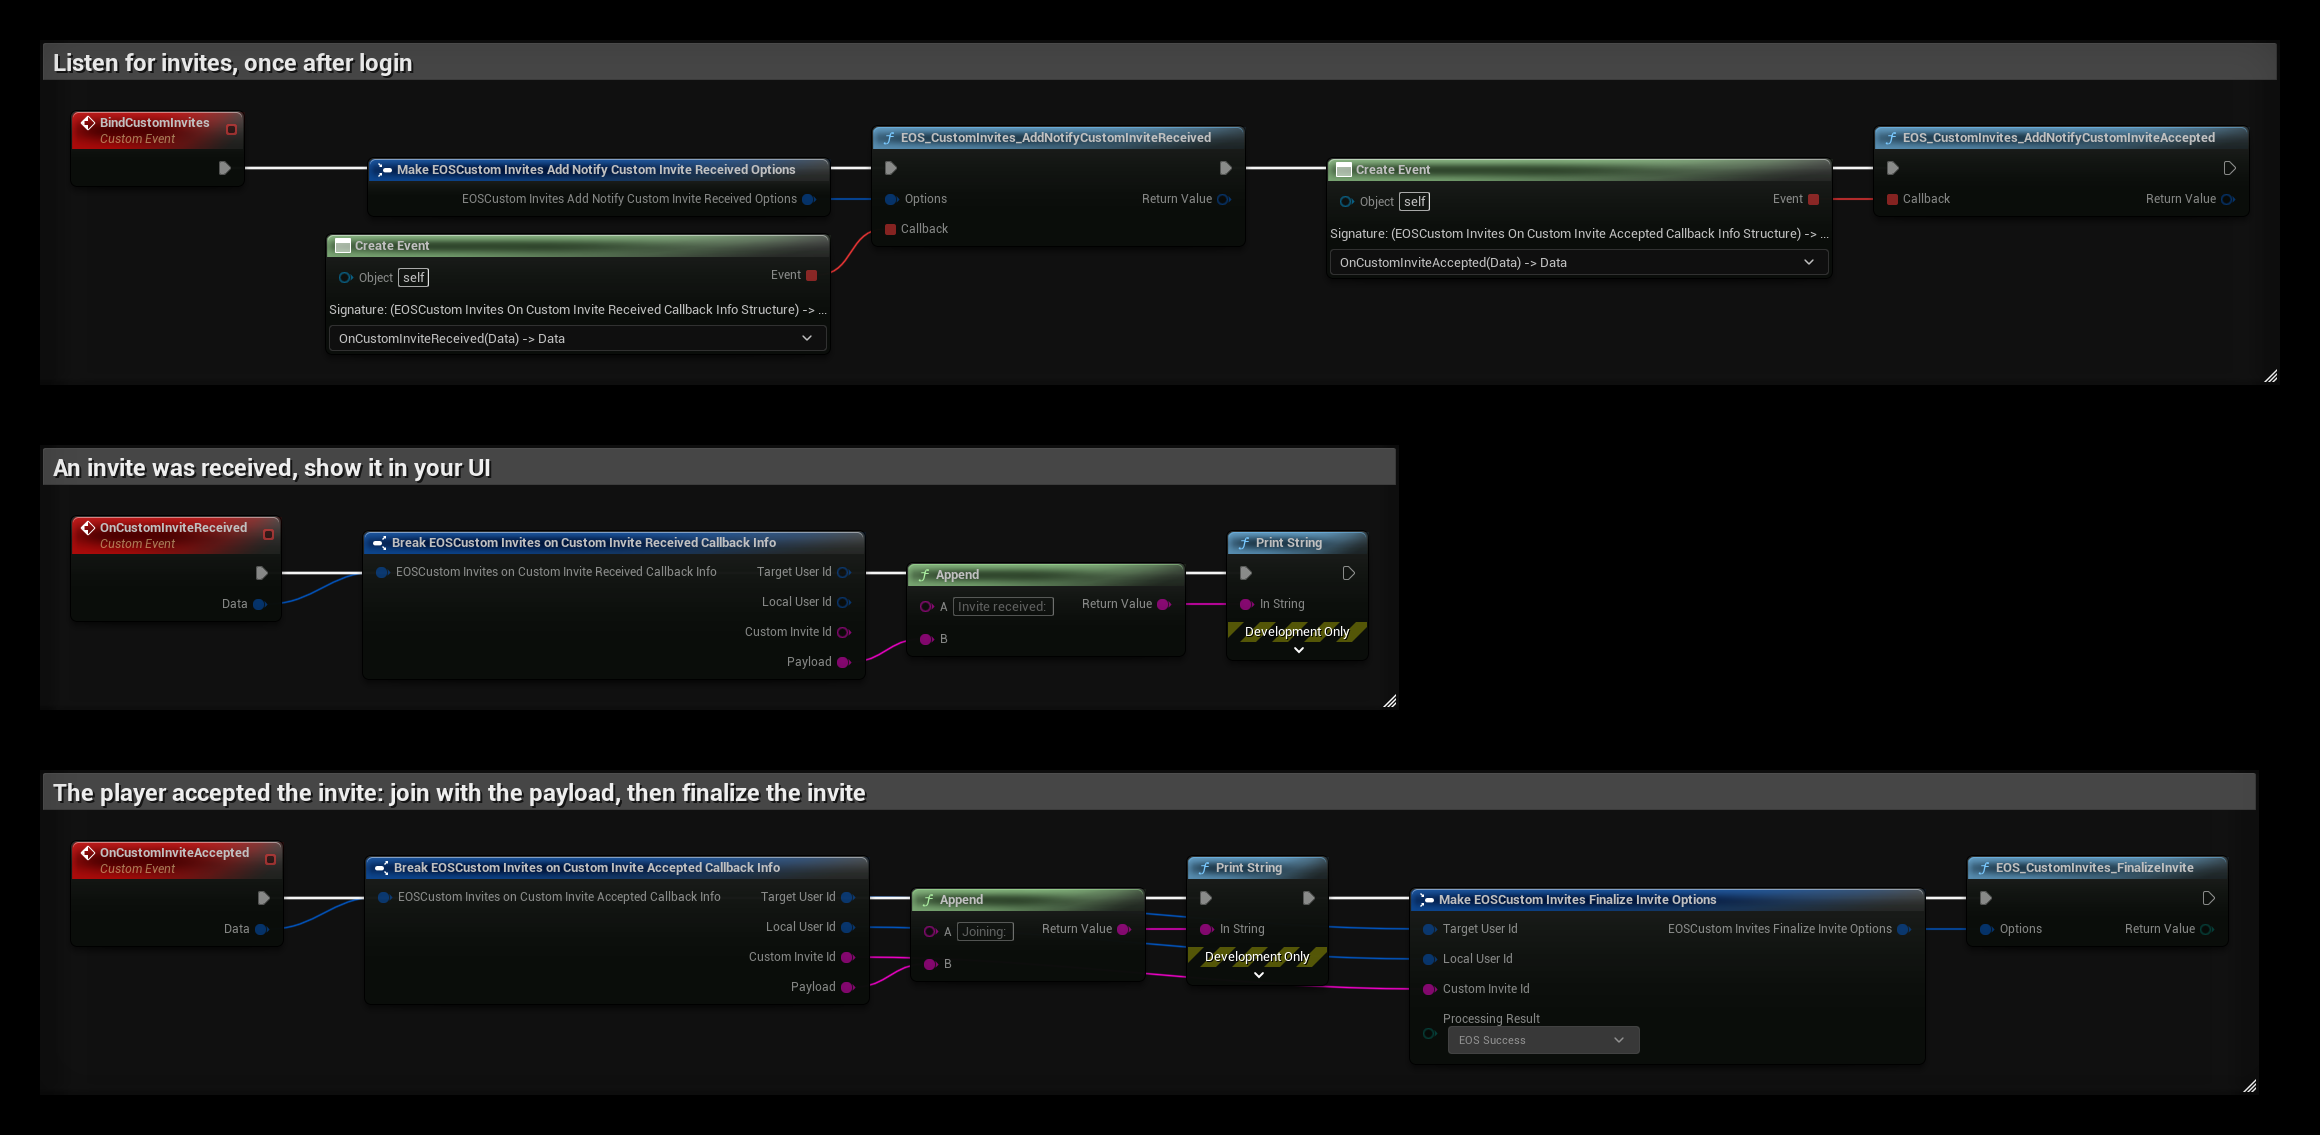Click Callback pin on AddNotifyCustomInviteAccepted node
This screenshot has height=1135, width=2320.
pos(1892,199)
